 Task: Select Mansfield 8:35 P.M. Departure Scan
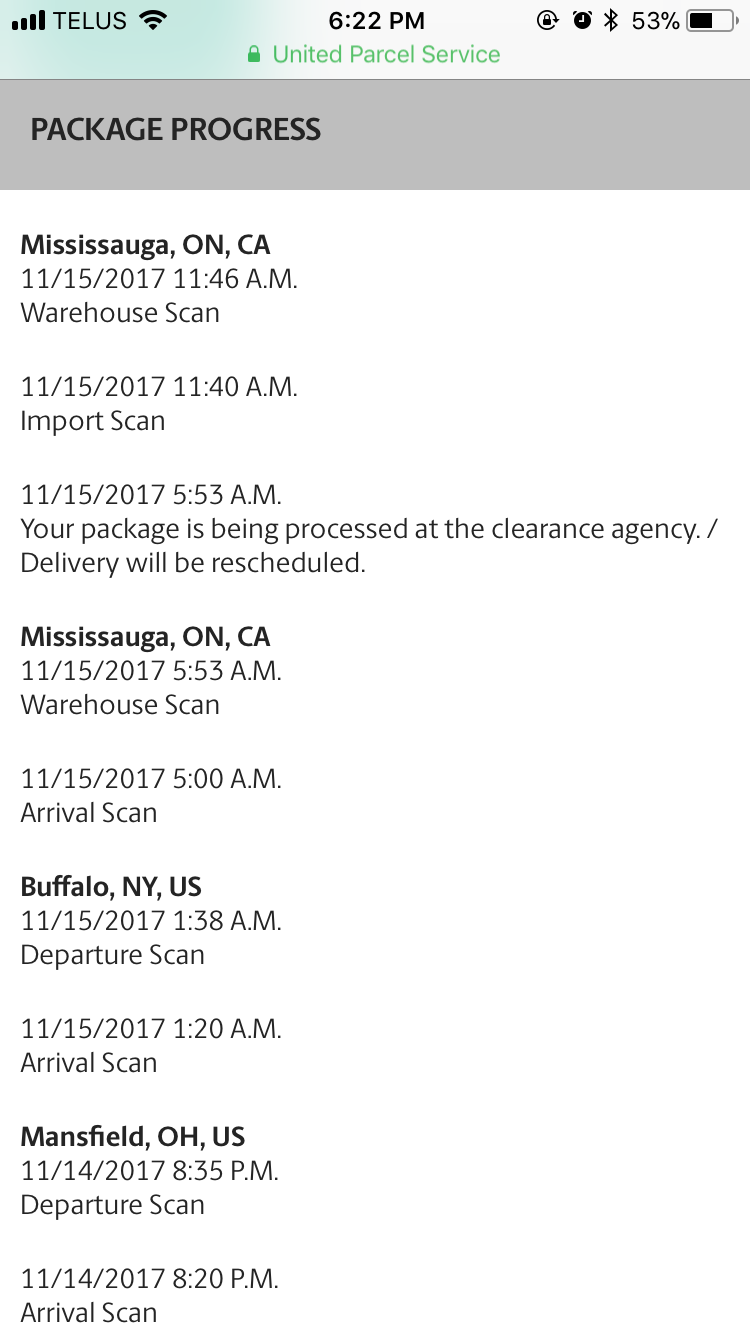point(150,1188)
